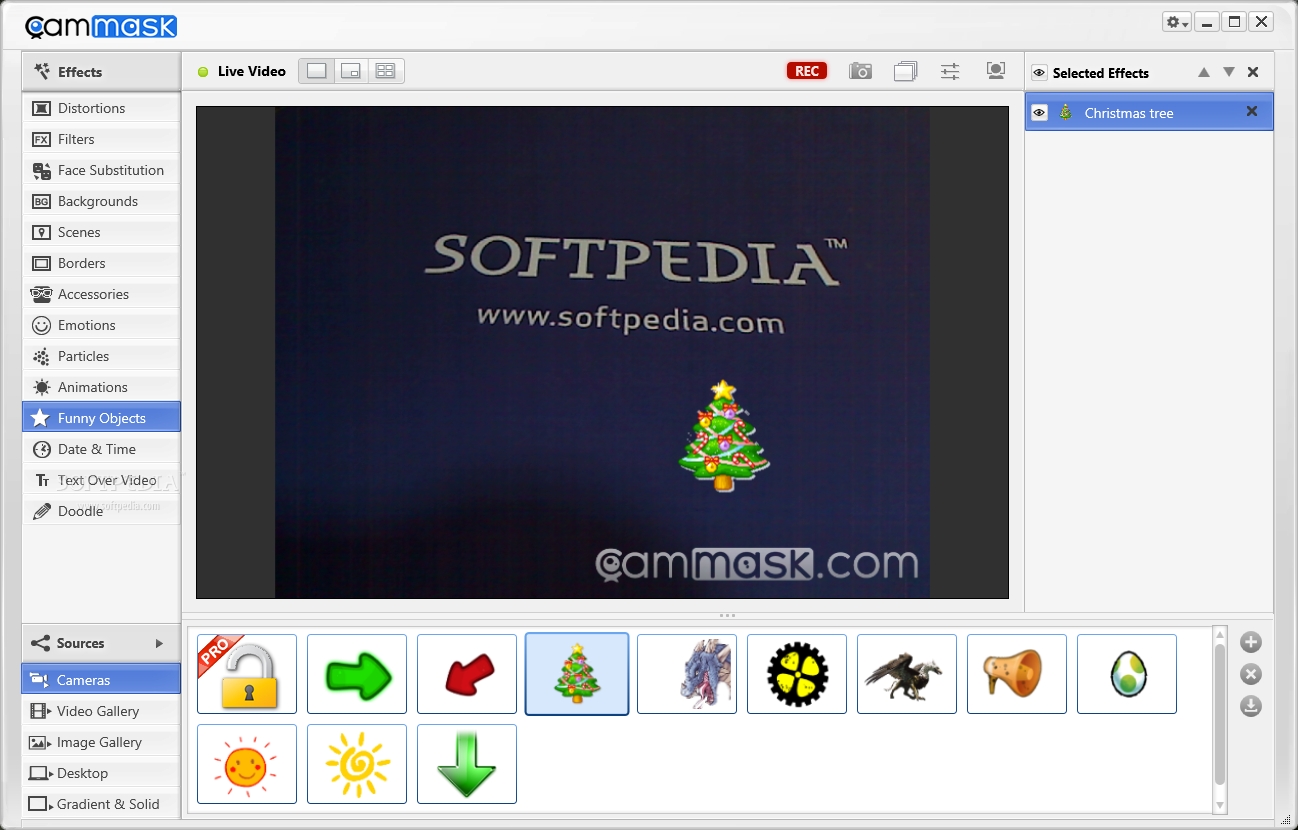
Task: Add the yellow spiral sun object
Action: tap(357, 764)
